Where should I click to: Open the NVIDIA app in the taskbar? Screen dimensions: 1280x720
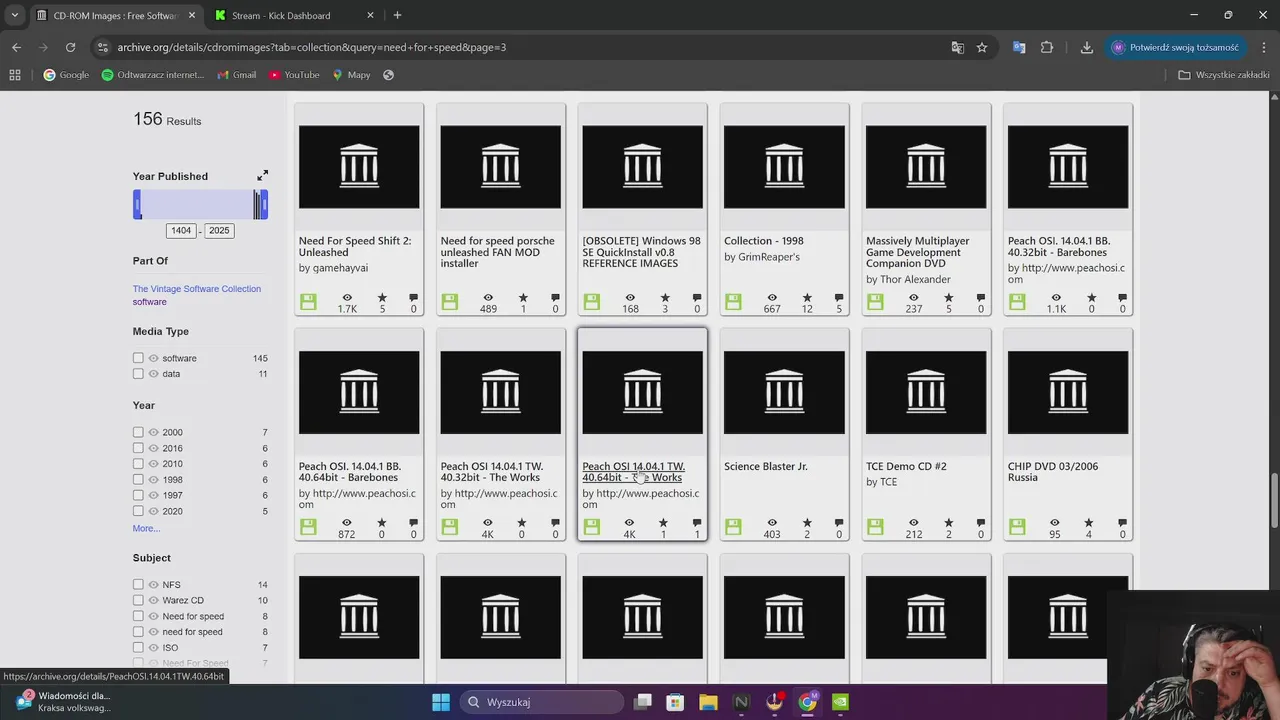(x=841, y=702)
